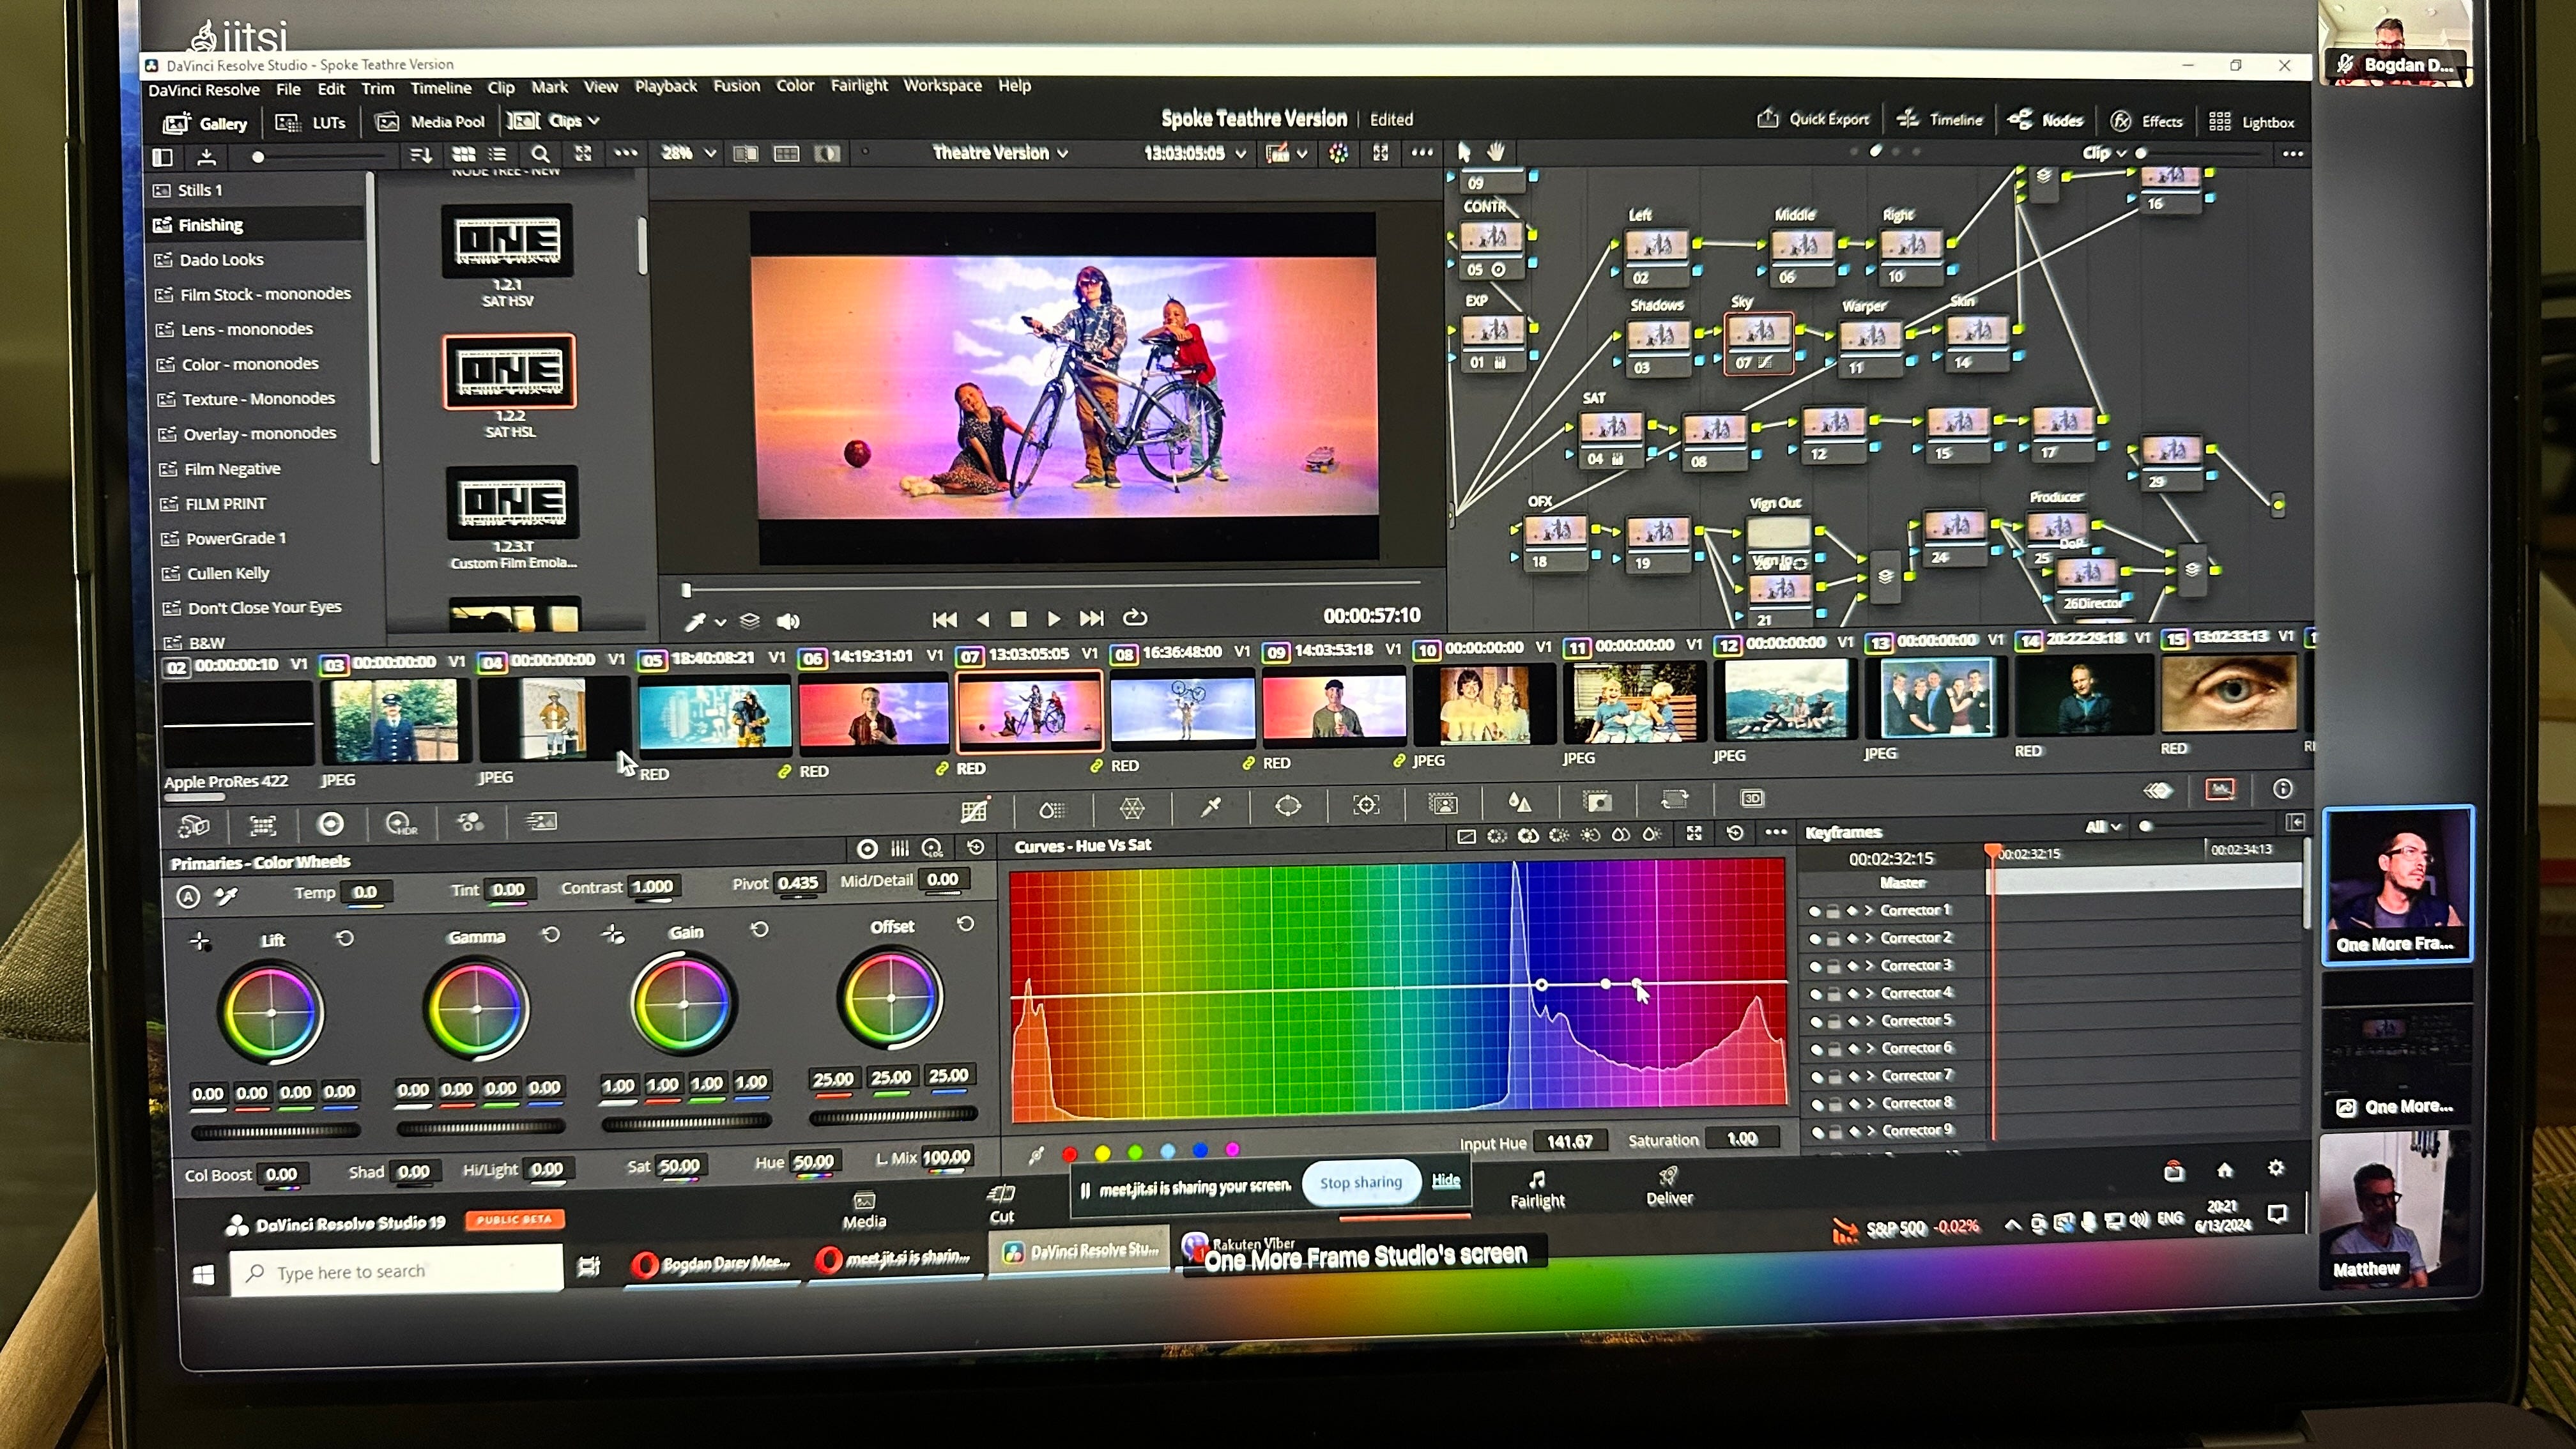Click the Sat value field
The height and width of the screenshot is (1449, 2576).
click(x=680, y=1166)
